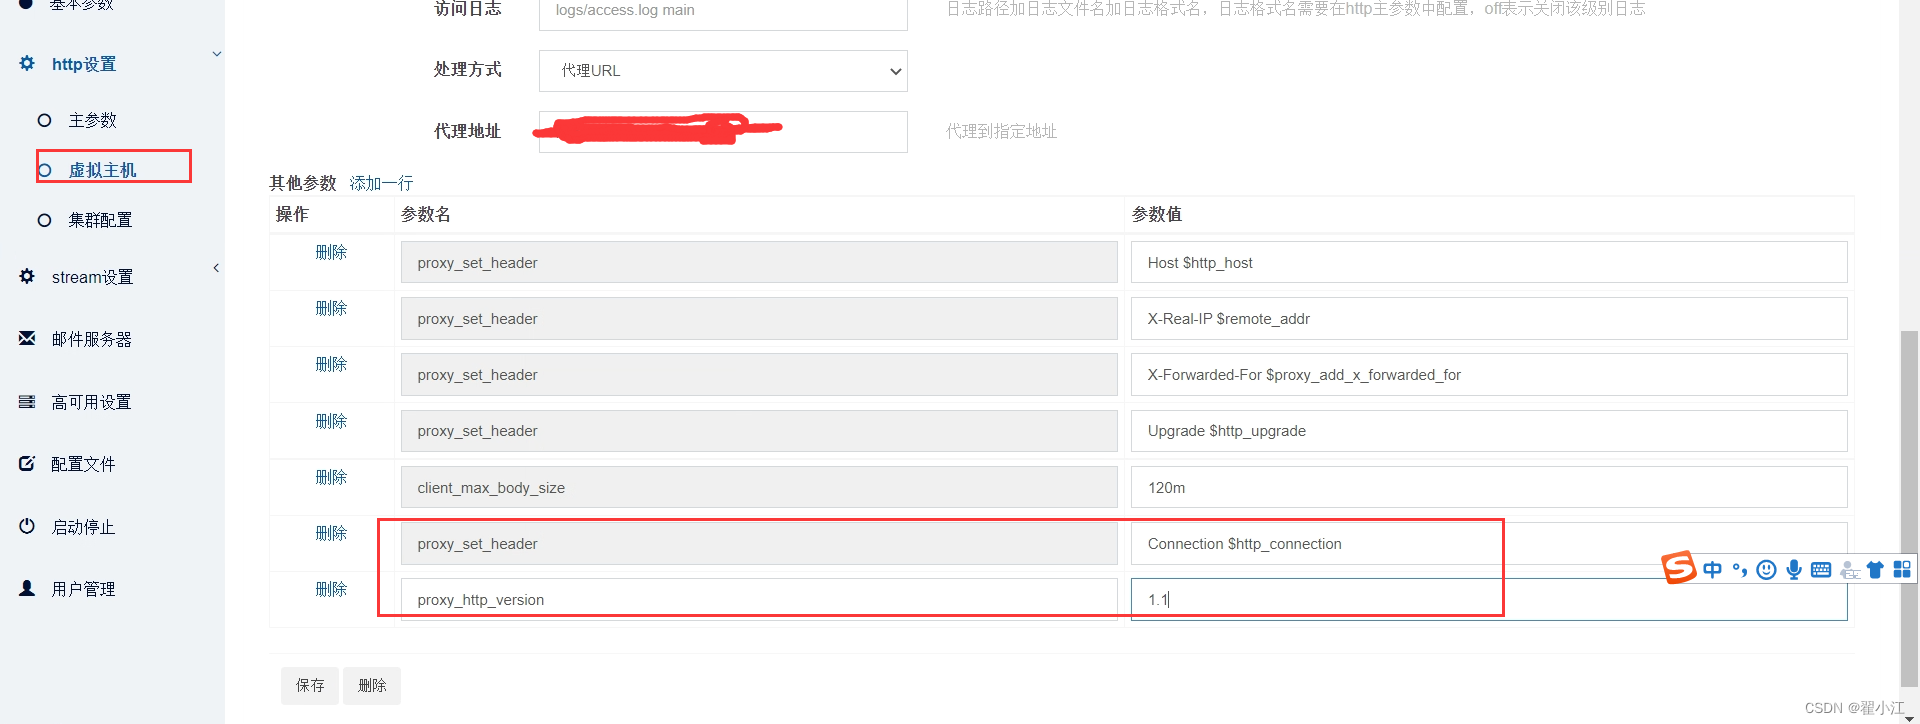Click the 参数值 column header

[x=1157, y=214]
